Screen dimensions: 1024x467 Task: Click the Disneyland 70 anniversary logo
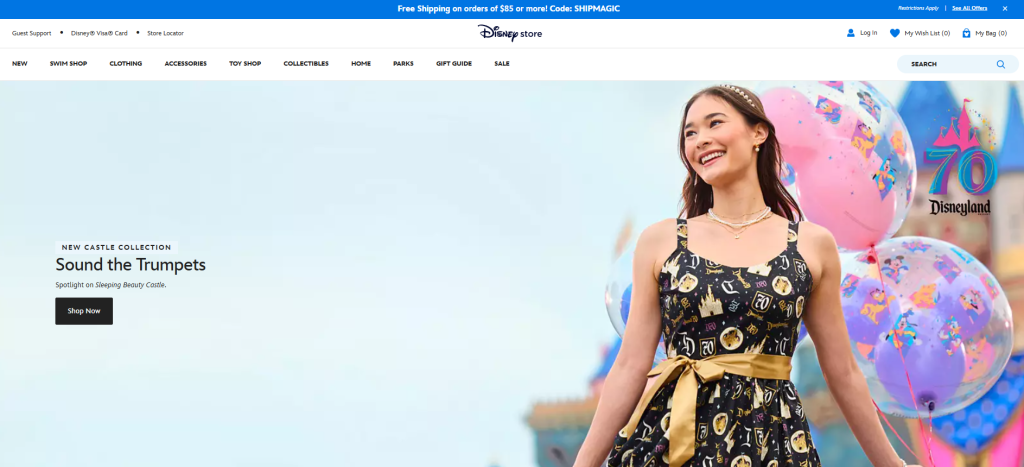pyautogui.click(x=960, y=158)
